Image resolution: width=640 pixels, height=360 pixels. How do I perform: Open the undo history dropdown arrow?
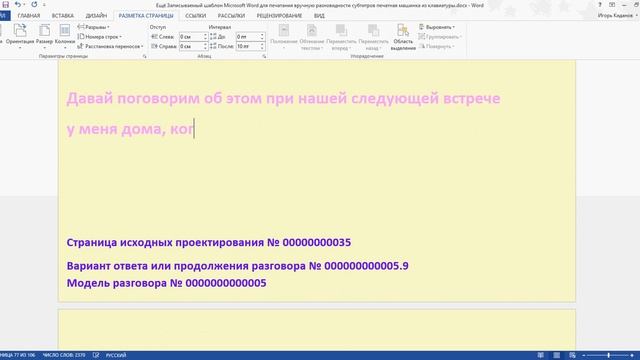pos(24,5)
